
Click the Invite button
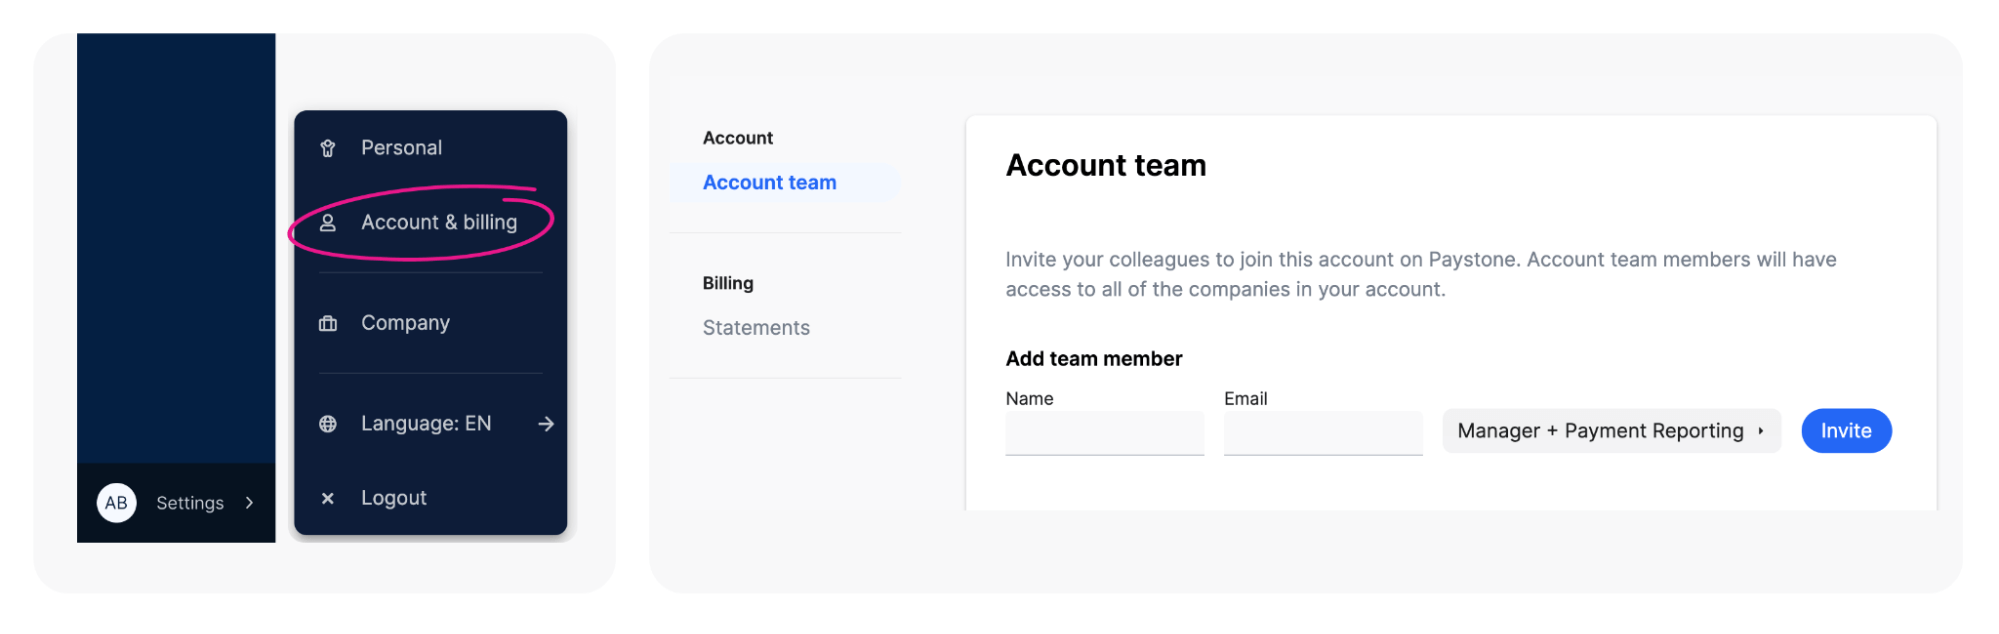coord(1845,430)
